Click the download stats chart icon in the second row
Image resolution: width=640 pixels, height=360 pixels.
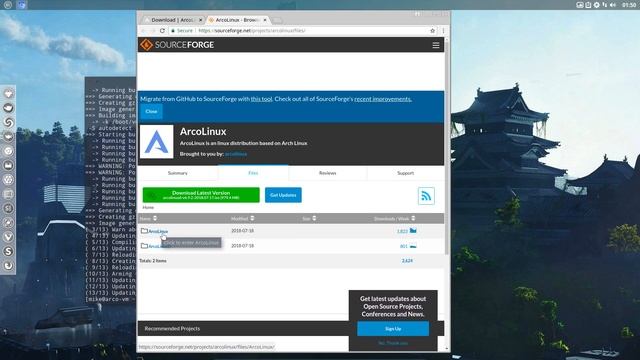pos(413,246)
